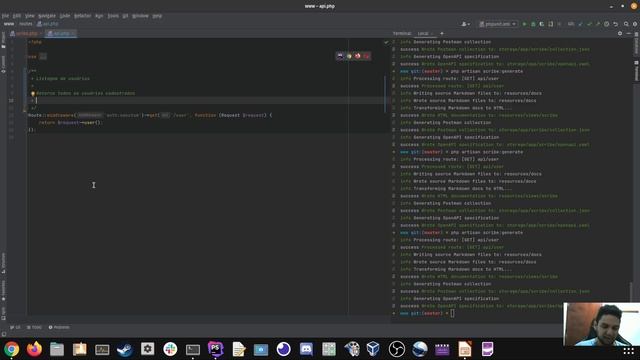Open the Window menu
Image resolution: width=640 pixels, height=360 pixels.
click(x=140, y=16)
